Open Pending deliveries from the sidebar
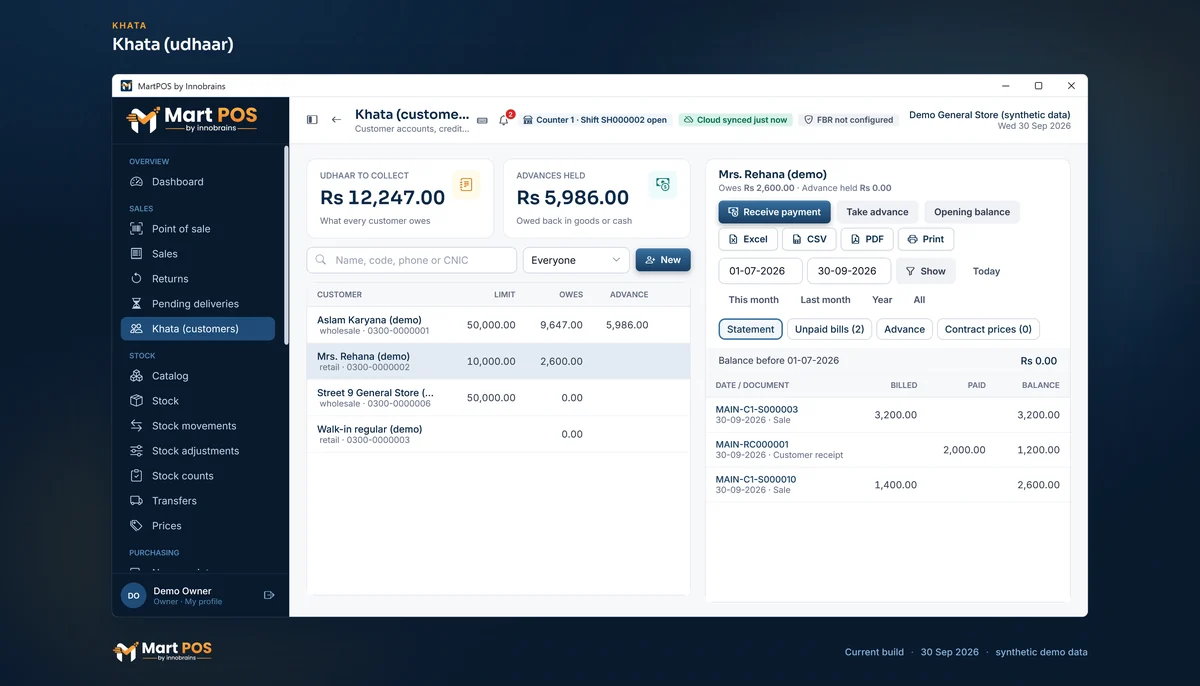This screenshot has height=686, width=1200. (x=198, y=304)
